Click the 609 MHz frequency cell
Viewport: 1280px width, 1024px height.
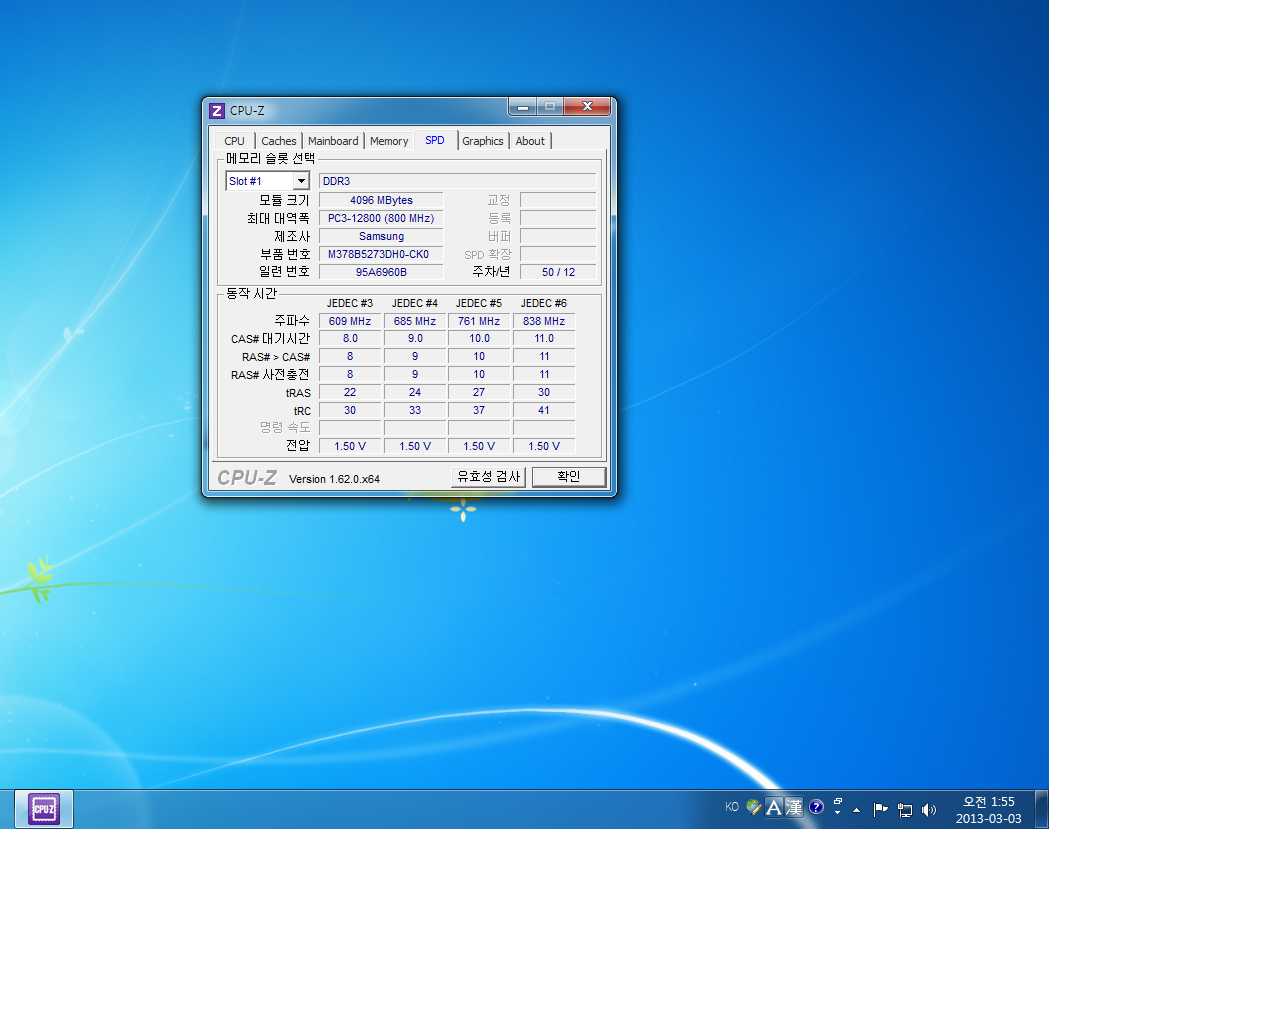[x=350, y=321]
